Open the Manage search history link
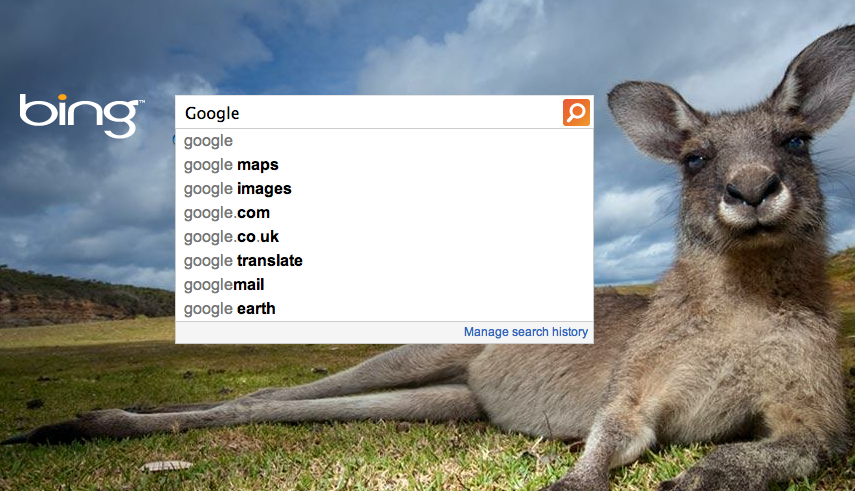This screenshot has width=855, height=491. [x=526, y=332]
